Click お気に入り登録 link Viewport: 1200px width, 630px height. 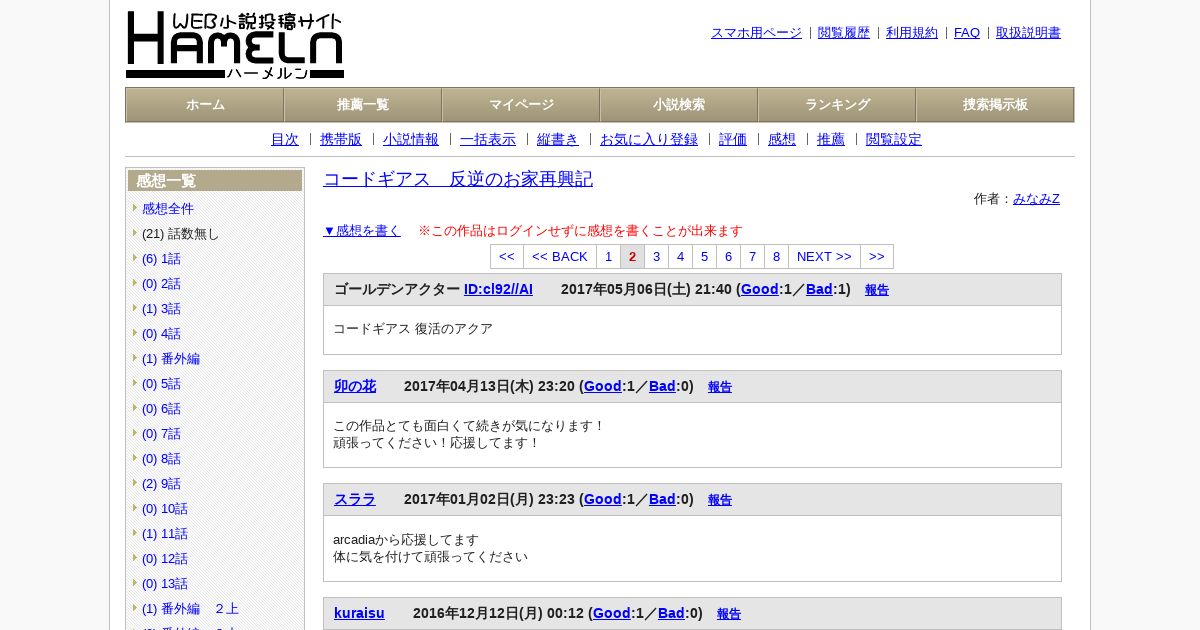[x=649, y=140]
